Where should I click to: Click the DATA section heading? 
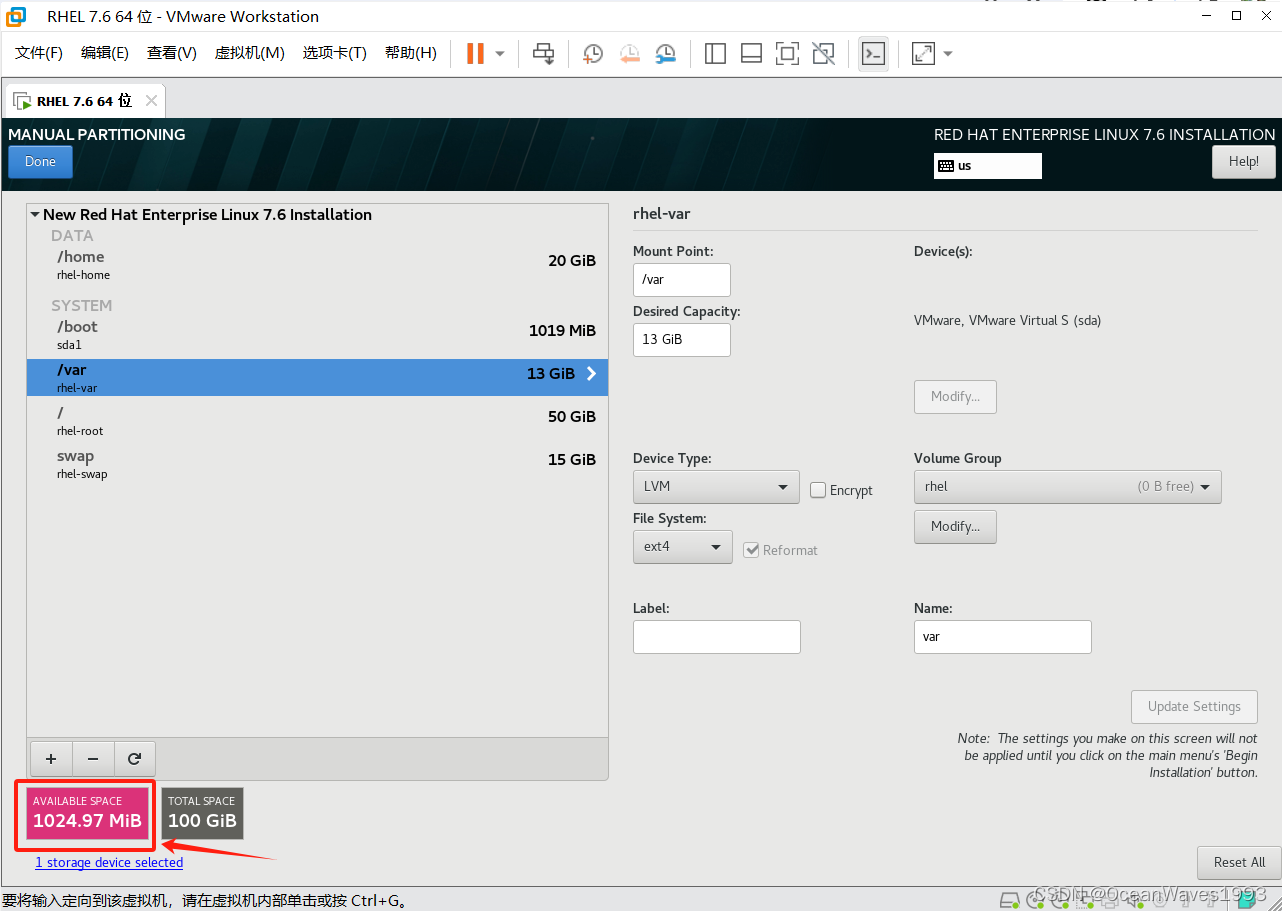click(x=72, y=236)
